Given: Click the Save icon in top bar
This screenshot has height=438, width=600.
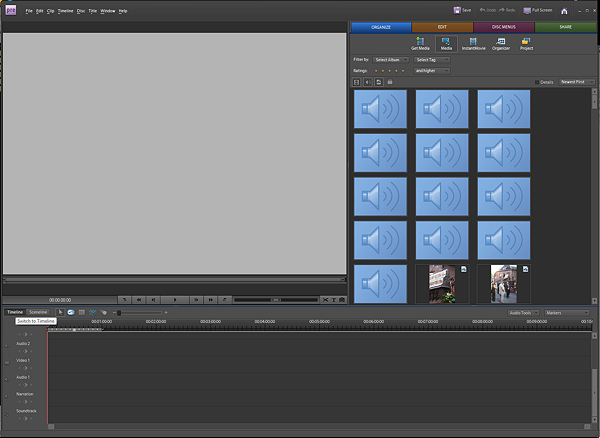Looking at the screenshot, I should [462, 9].
